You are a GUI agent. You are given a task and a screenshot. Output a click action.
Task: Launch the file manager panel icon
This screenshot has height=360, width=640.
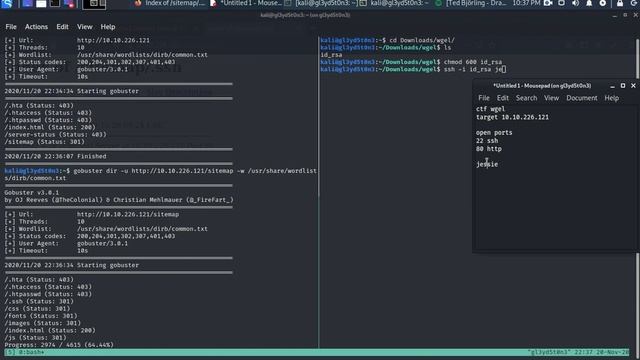[x=41, y=3]
